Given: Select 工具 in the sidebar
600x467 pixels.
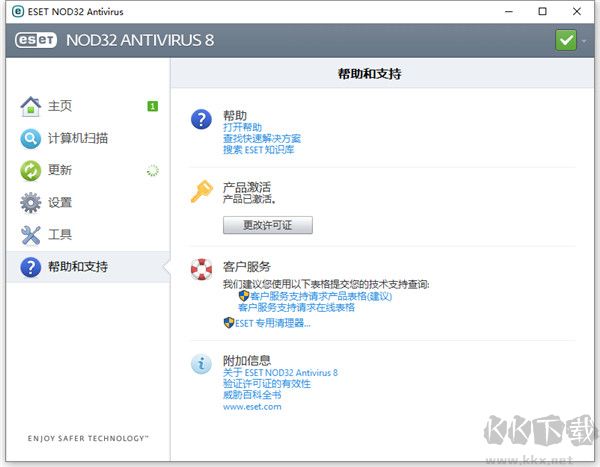Looking at the screenshot, I should (60, 234).
